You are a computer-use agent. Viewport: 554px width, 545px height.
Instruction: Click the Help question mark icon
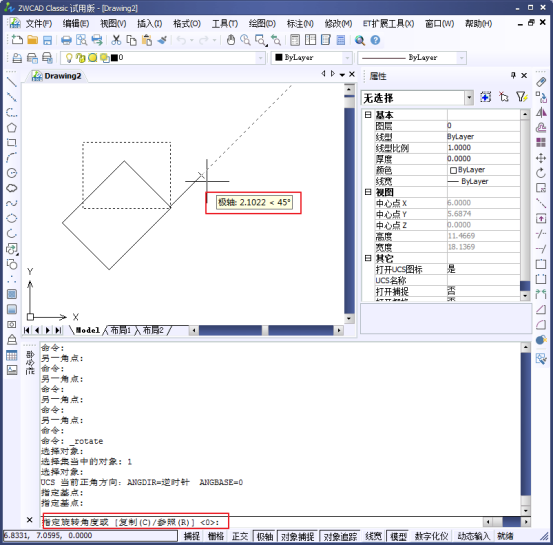pos(375,40)
